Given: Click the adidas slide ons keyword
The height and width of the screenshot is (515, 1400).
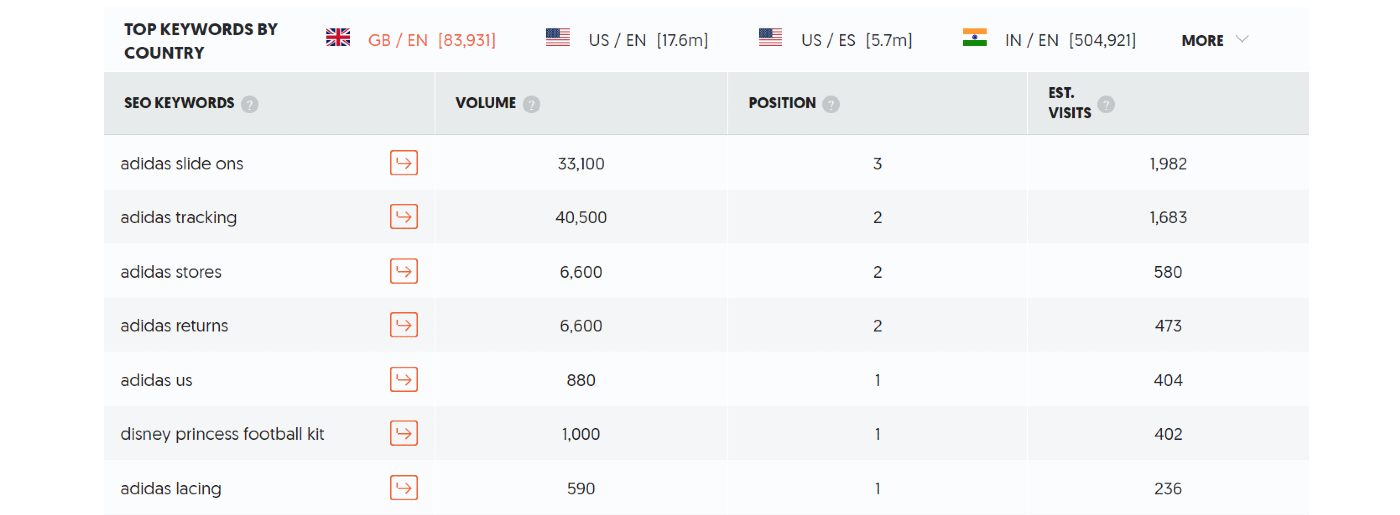Looking at the screenshot, I should coord(182,164).
